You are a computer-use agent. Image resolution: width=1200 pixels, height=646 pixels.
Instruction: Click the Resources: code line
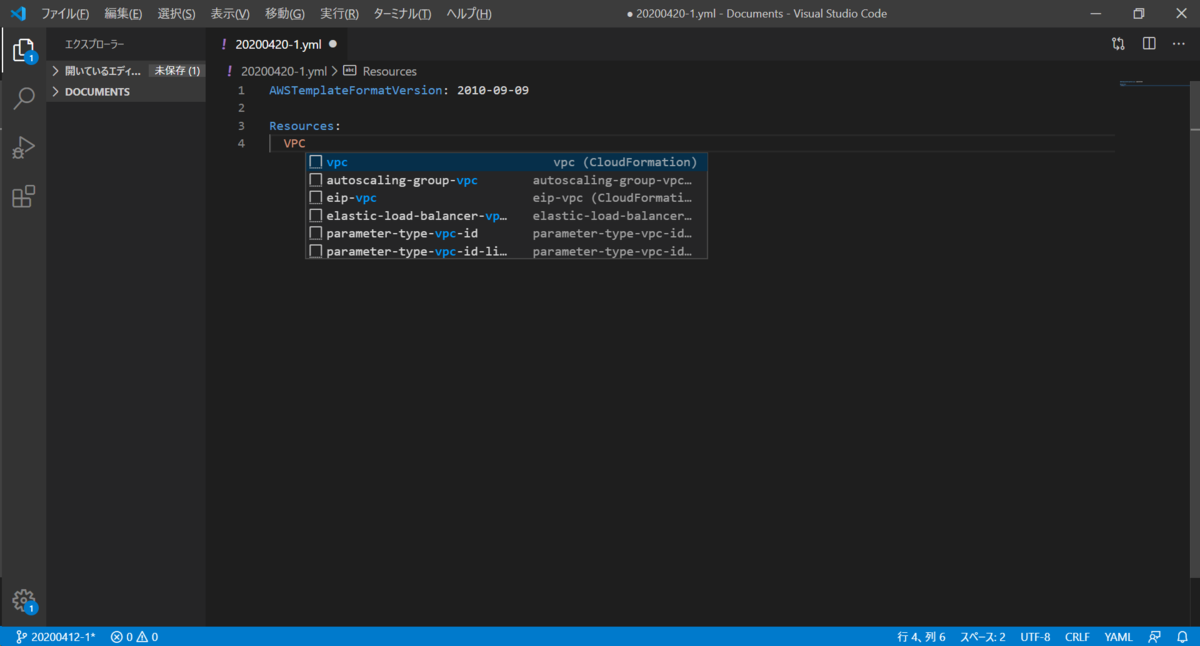tap(305, 126)
